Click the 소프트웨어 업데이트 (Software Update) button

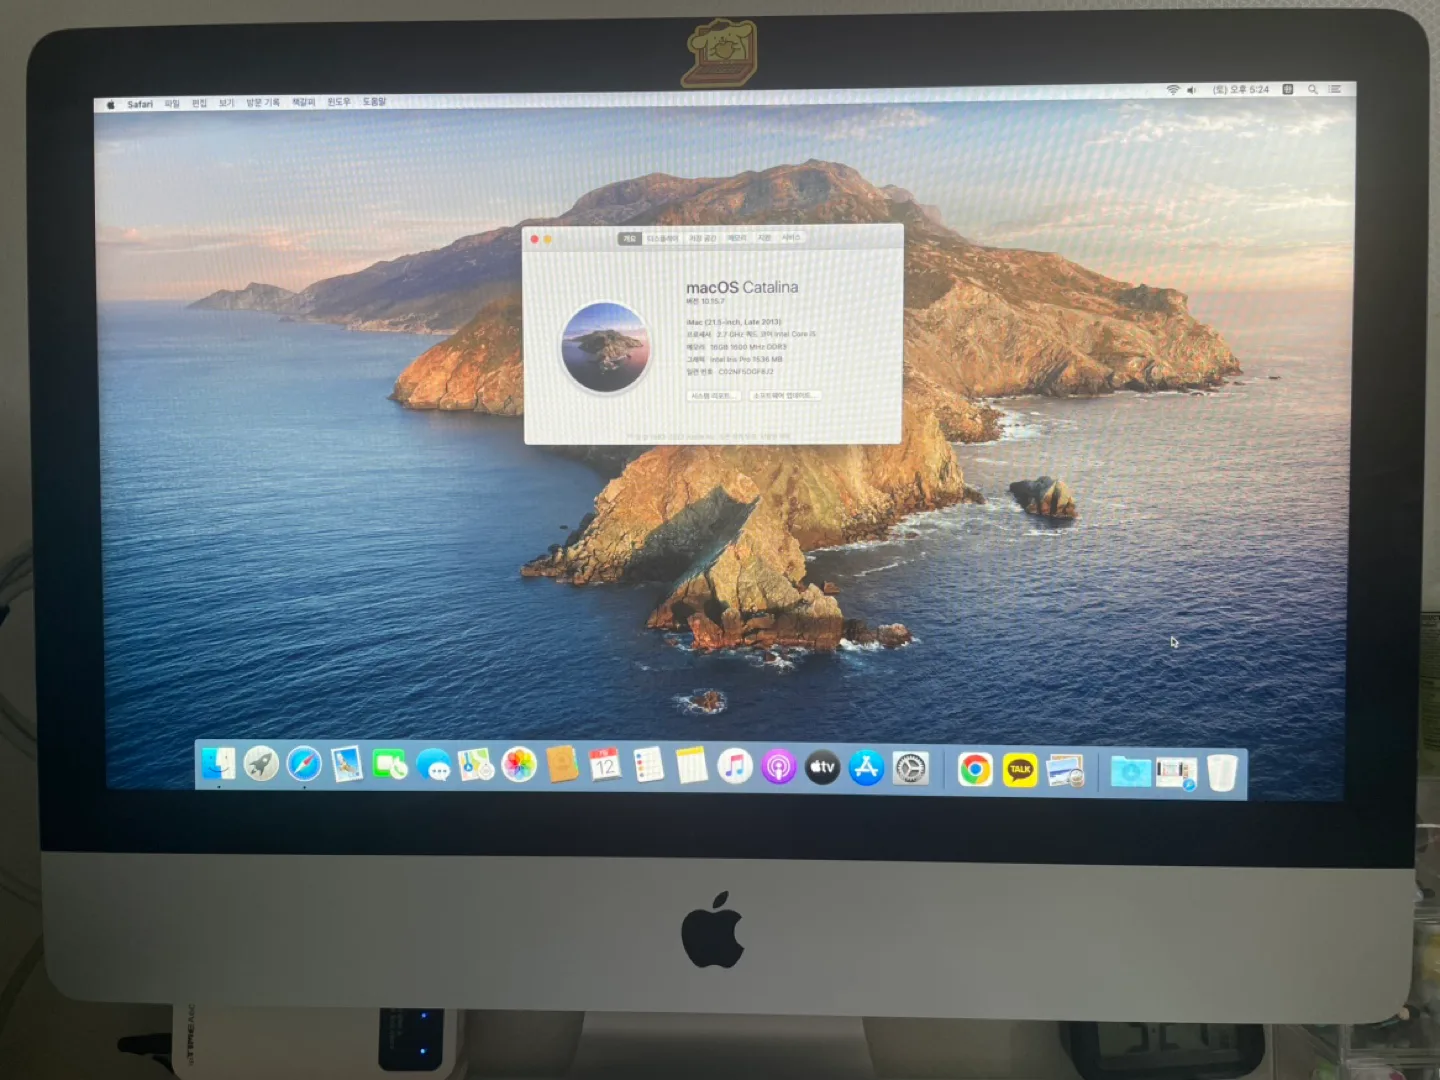785,396
